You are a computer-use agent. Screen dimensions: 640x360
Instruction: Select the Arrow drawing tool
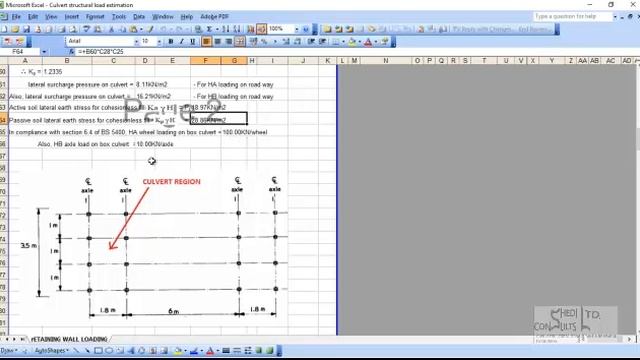tap(87, 351)
